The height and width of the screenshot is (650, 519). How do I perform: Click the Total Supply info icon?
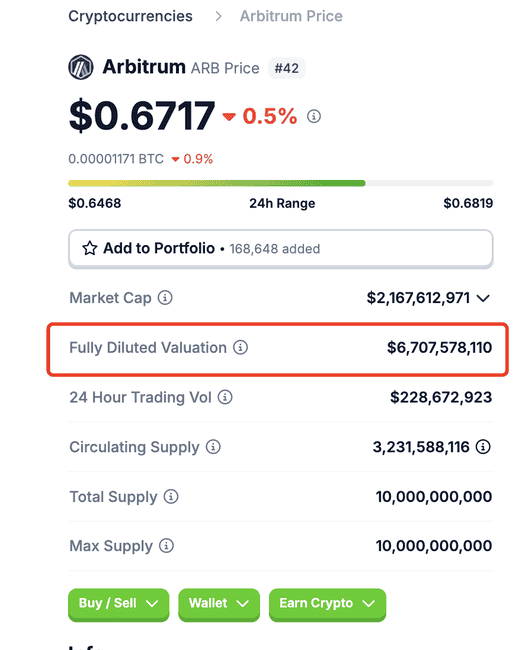(171, 496)
